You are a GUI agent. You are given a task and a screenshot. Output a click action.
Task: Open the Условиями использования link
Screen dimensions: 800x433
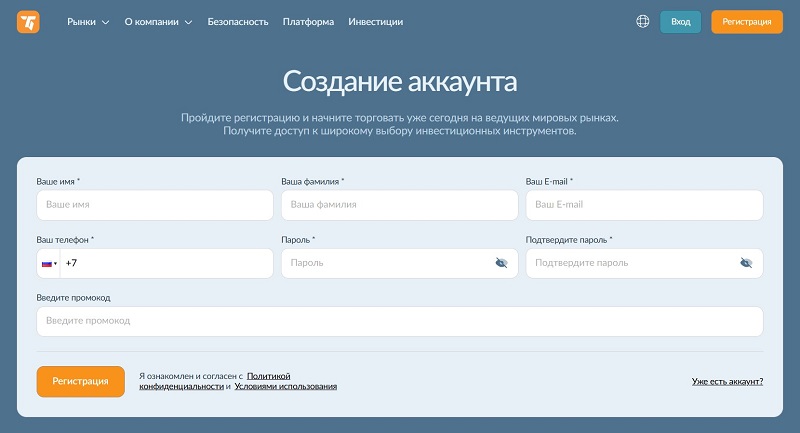(285, 386)
